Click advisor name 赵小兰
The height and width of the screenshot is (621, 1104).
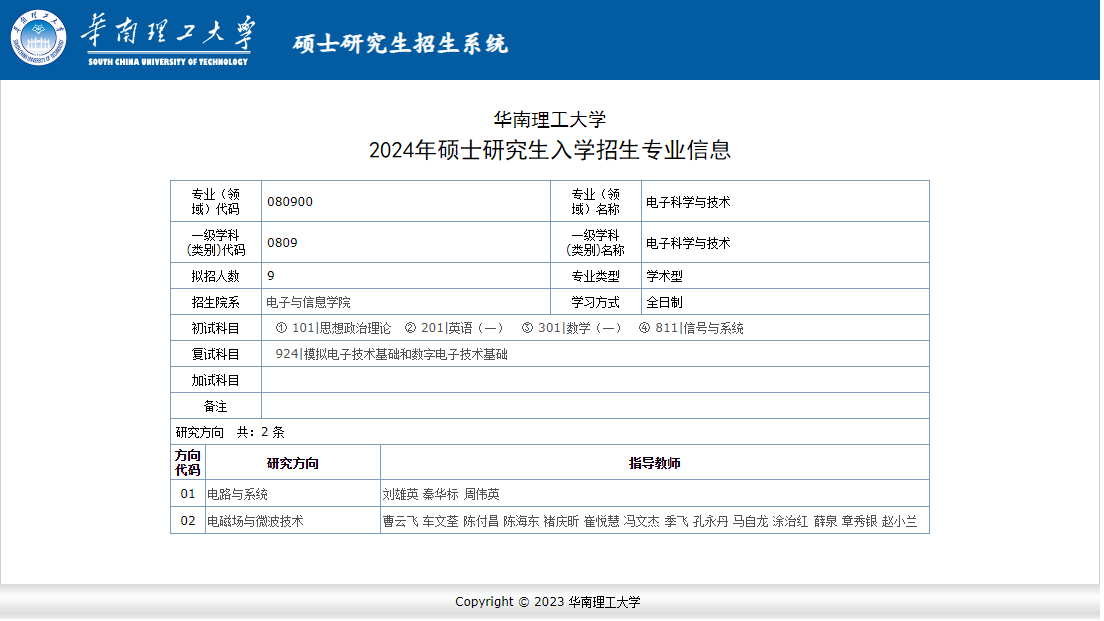pos(900,522)
